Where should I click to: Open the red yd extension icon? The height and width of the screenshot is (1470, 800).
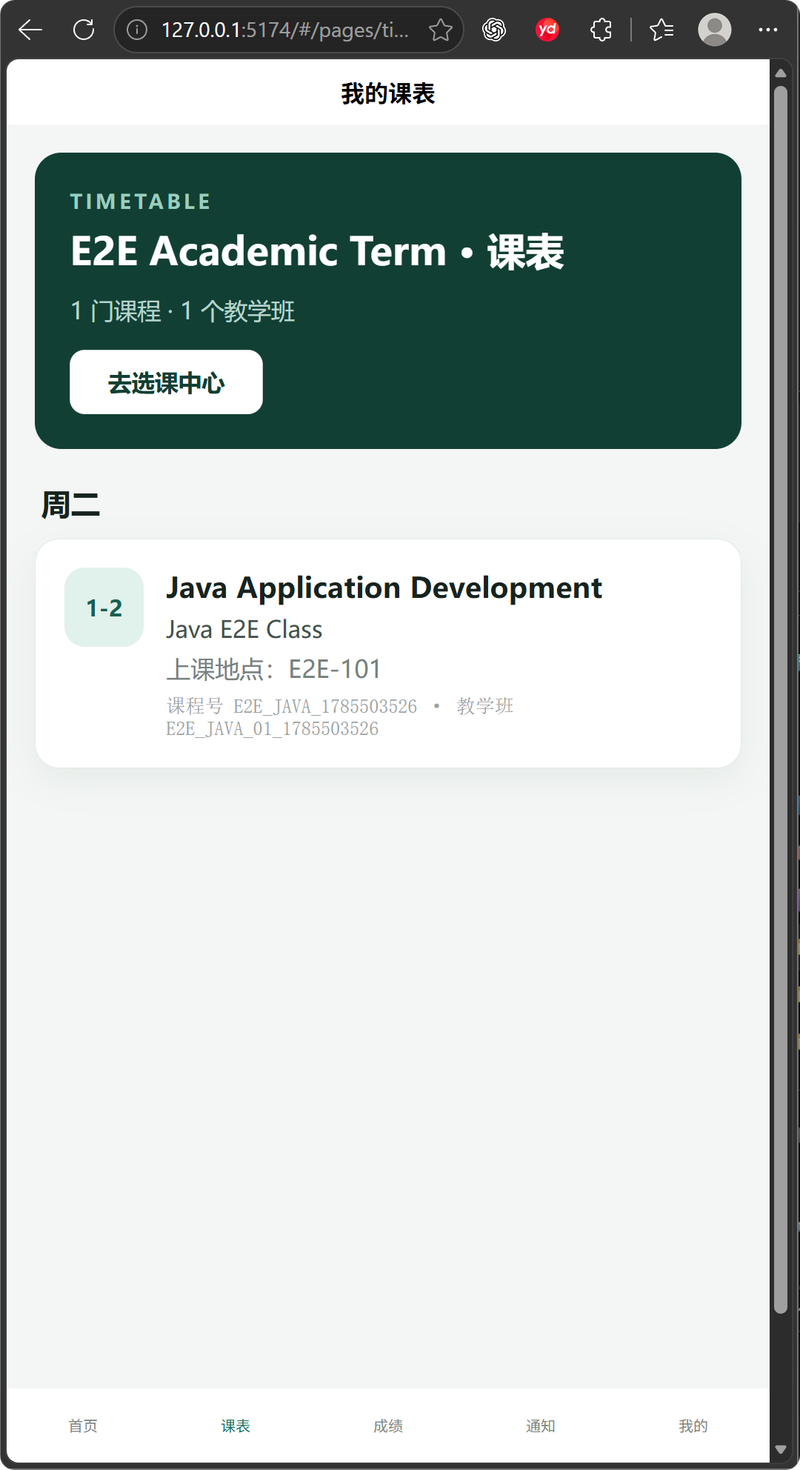click(547, 30)
